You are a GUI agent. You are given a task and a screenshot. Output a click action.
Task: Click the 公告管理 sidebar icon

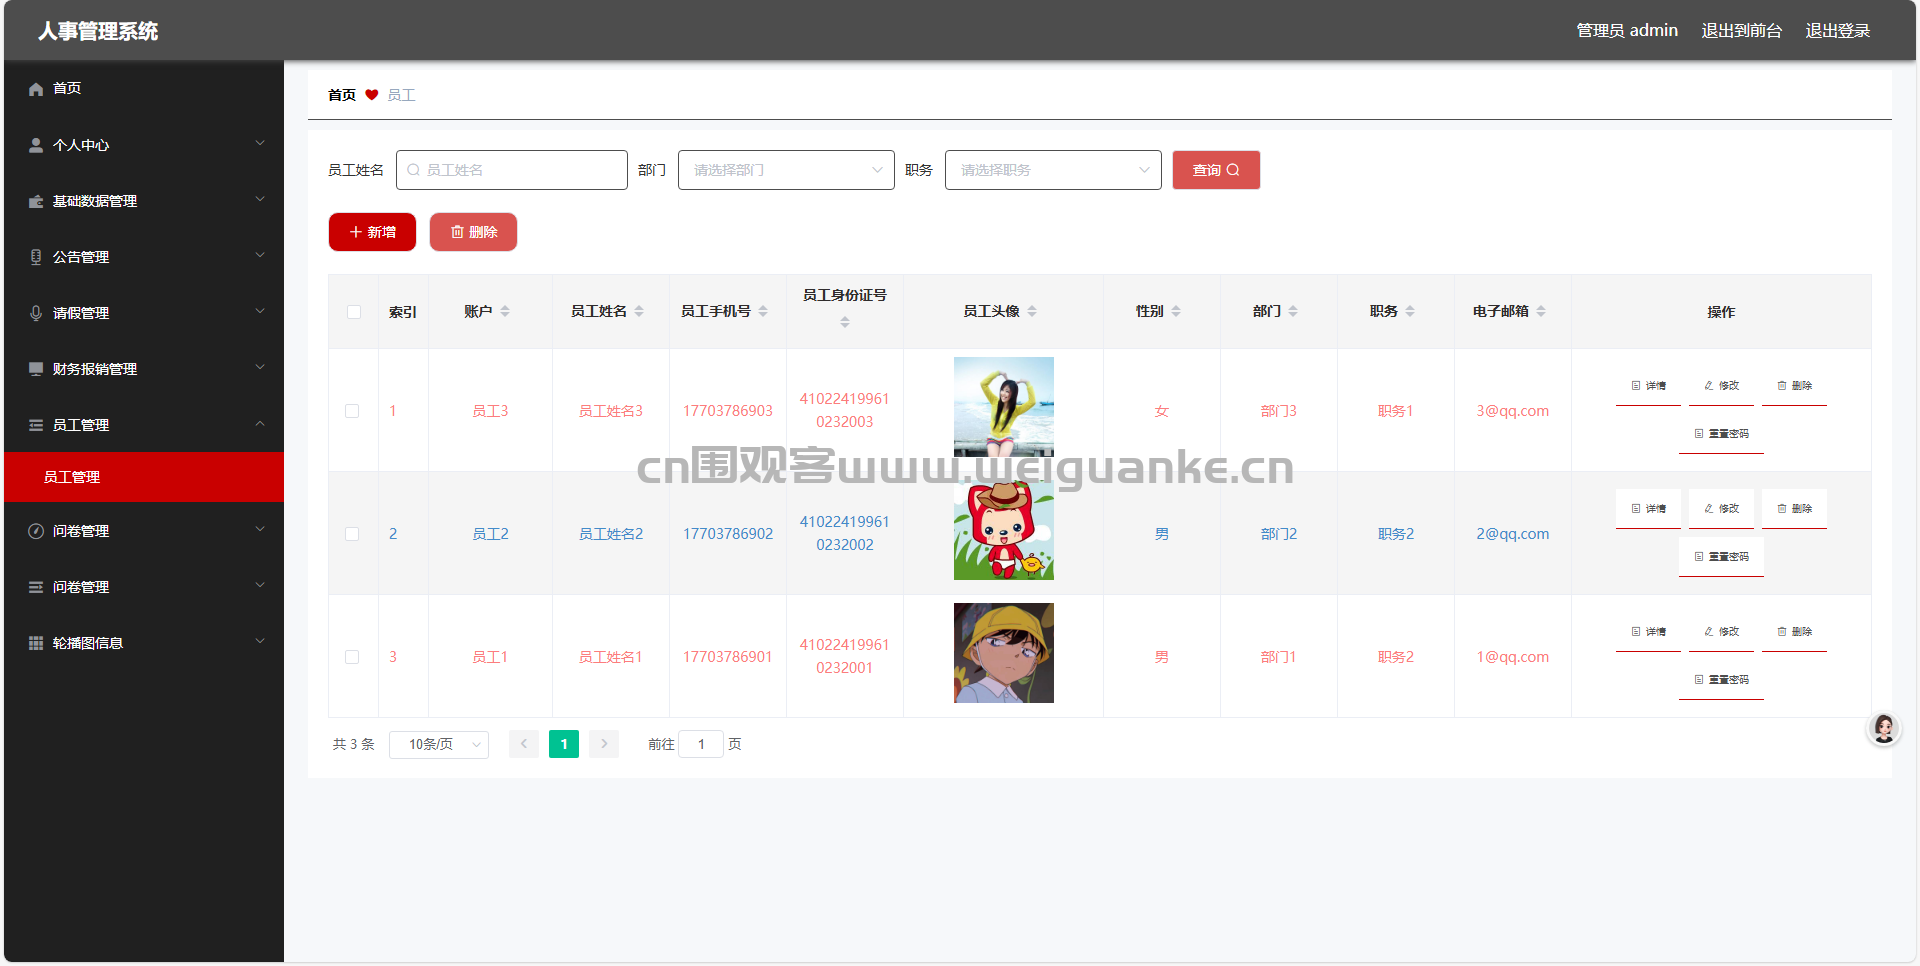tap(36, 257)
